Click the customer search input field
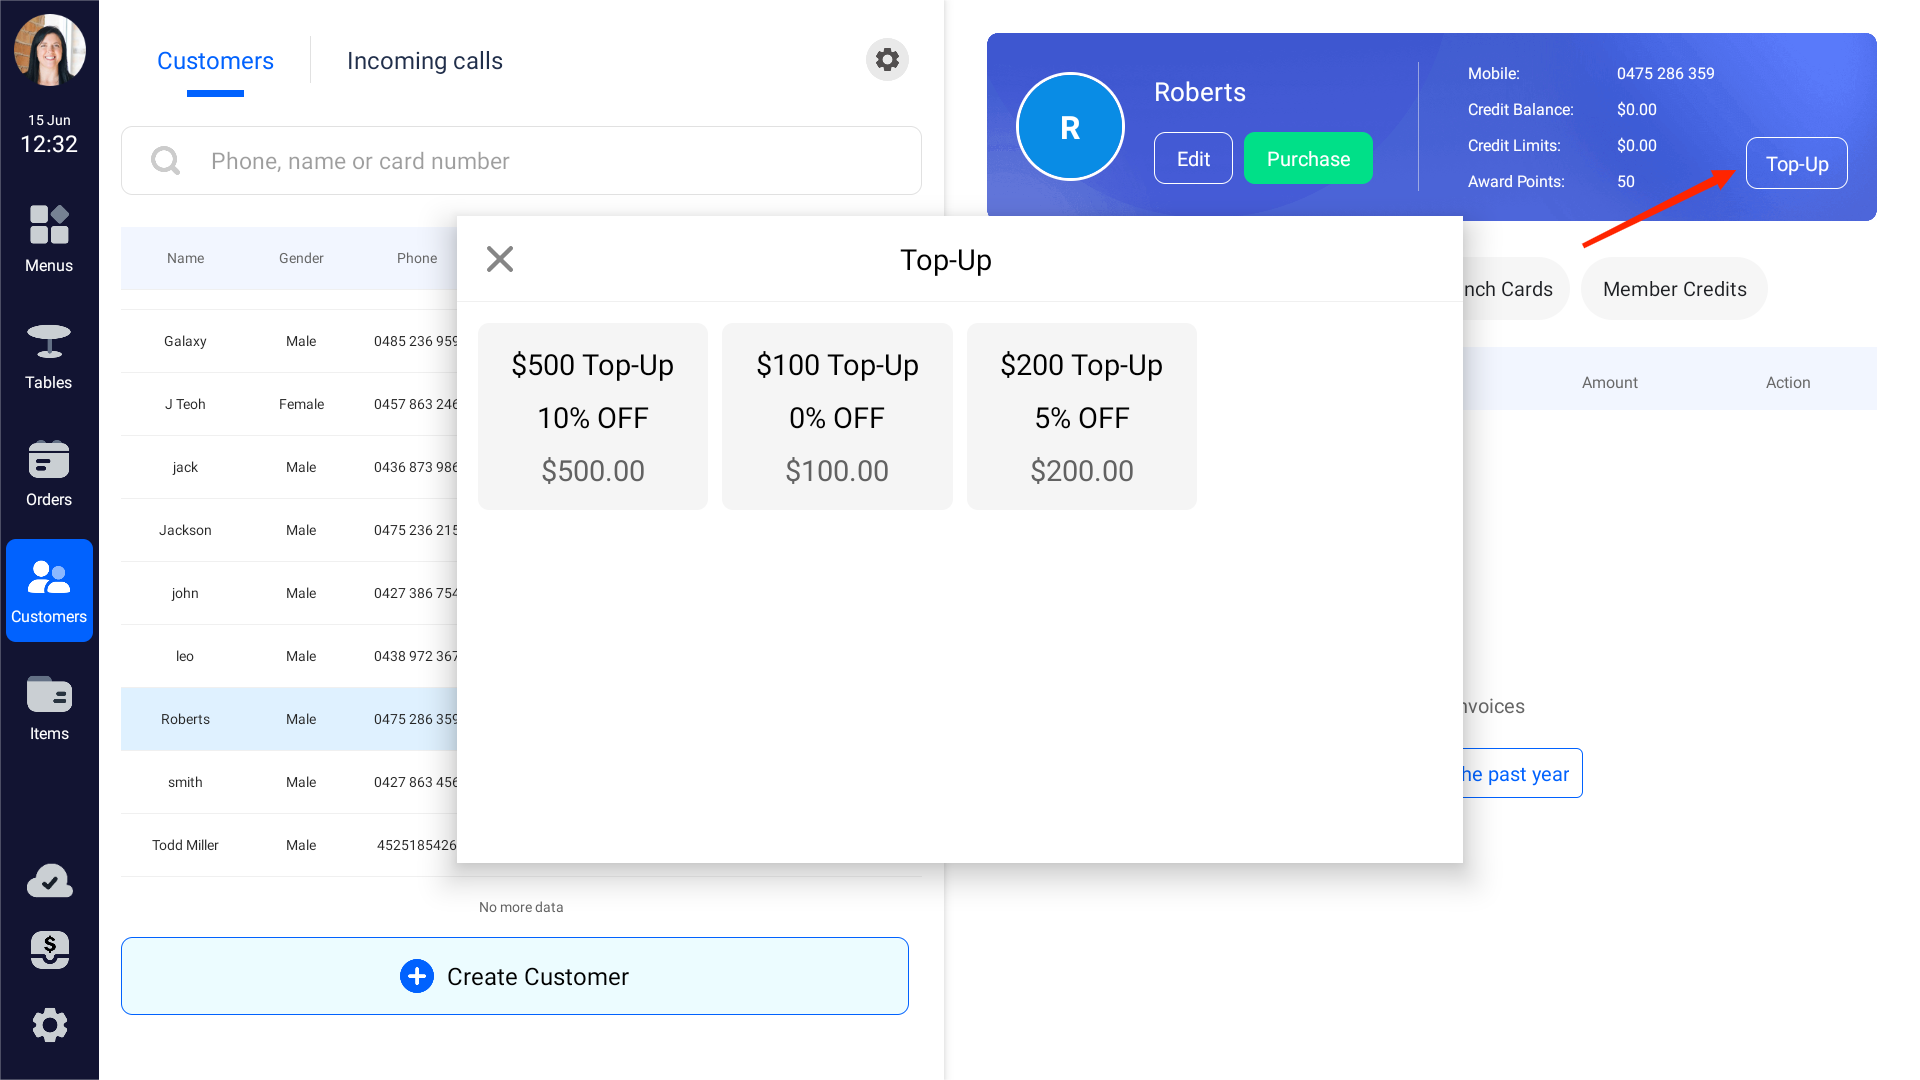This screenshot has width=1920, height=1080. tap(521, 160)
